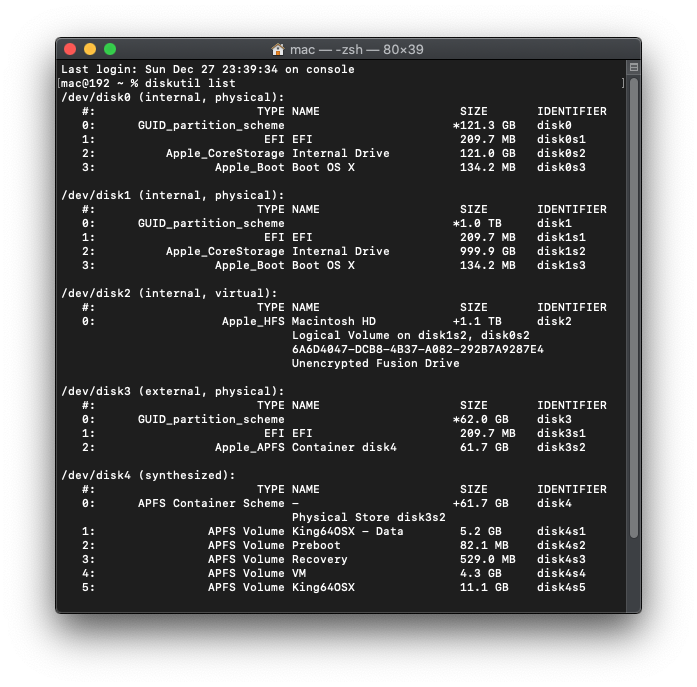Click the "disk0s2" identifier

[561, 153]
